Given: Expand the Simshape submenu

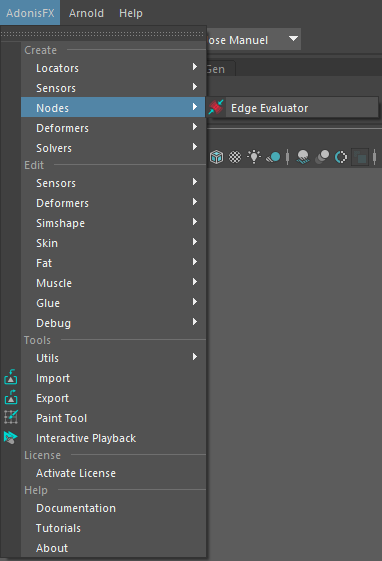Looking at the screenshot, I should [x=113, y=223].
